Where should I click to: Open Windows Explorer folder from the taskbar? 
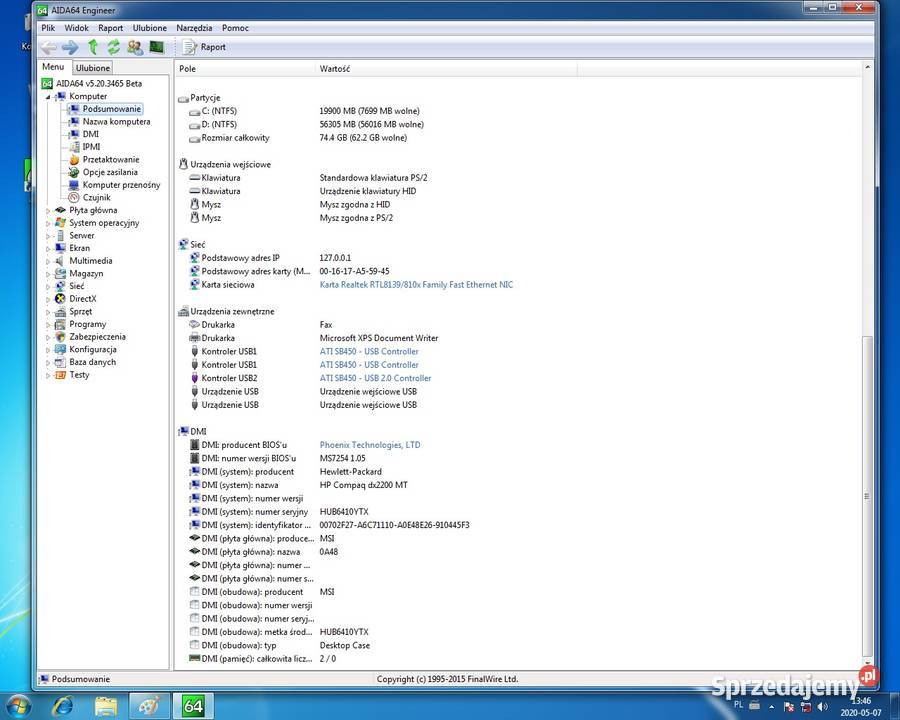tap(106, 706)
